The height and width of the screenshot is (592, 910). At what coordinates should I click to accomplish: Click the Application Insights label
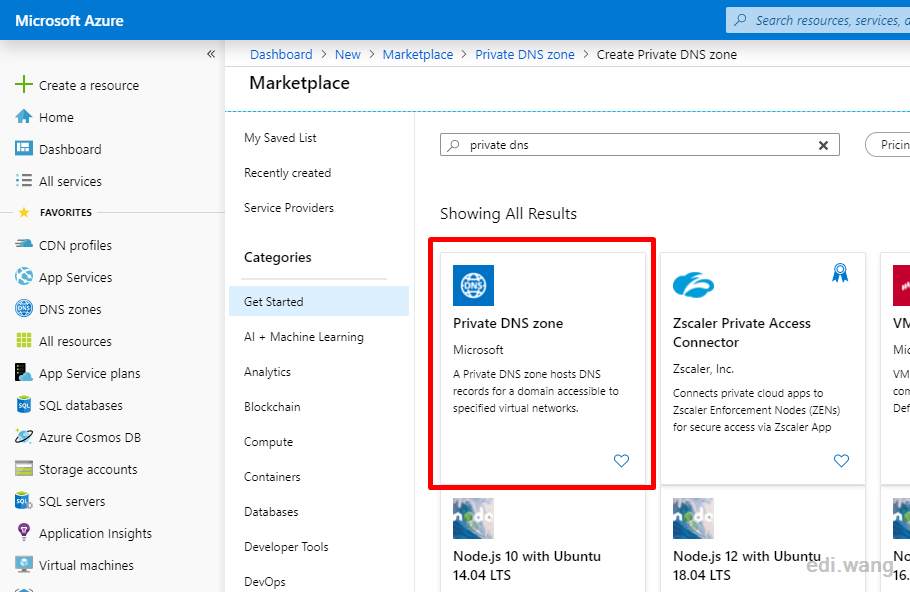coord(95,533)
